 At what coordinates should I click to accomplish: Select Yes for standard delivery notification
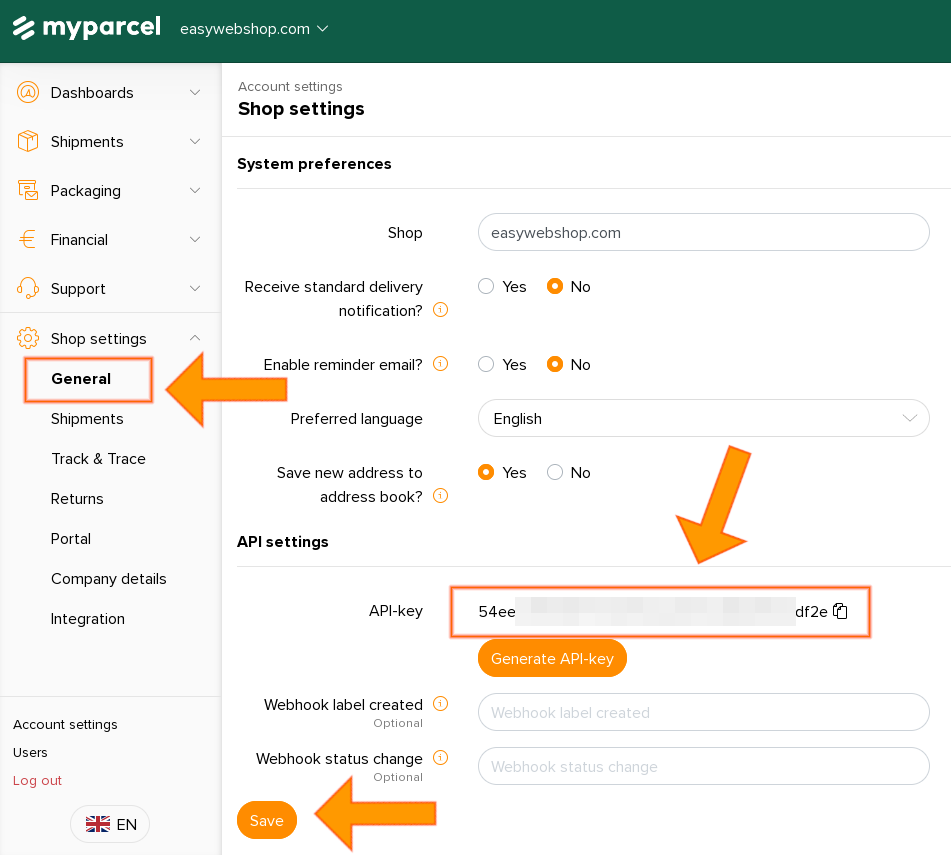tap(487, 287)
